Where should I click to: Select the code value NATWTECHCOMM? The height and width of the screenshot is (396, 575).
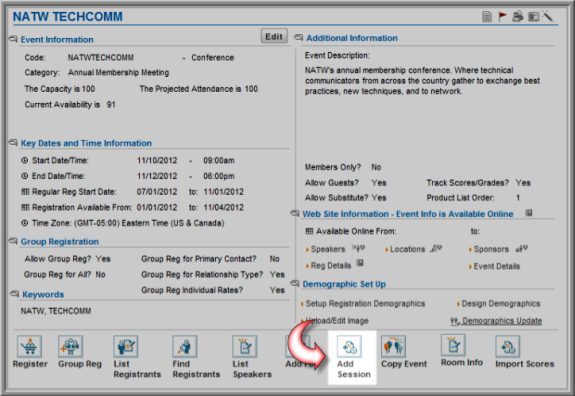coord(101,58)
